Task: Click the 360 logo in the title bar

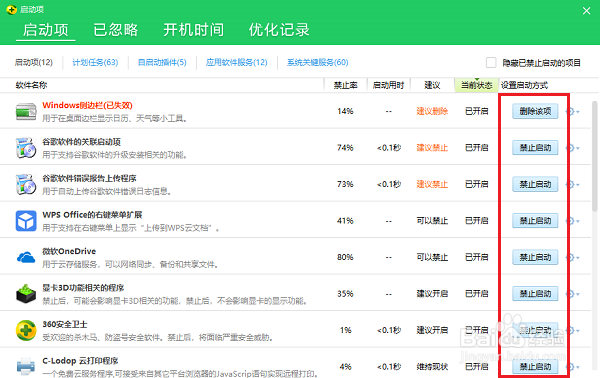Action: 11,9
